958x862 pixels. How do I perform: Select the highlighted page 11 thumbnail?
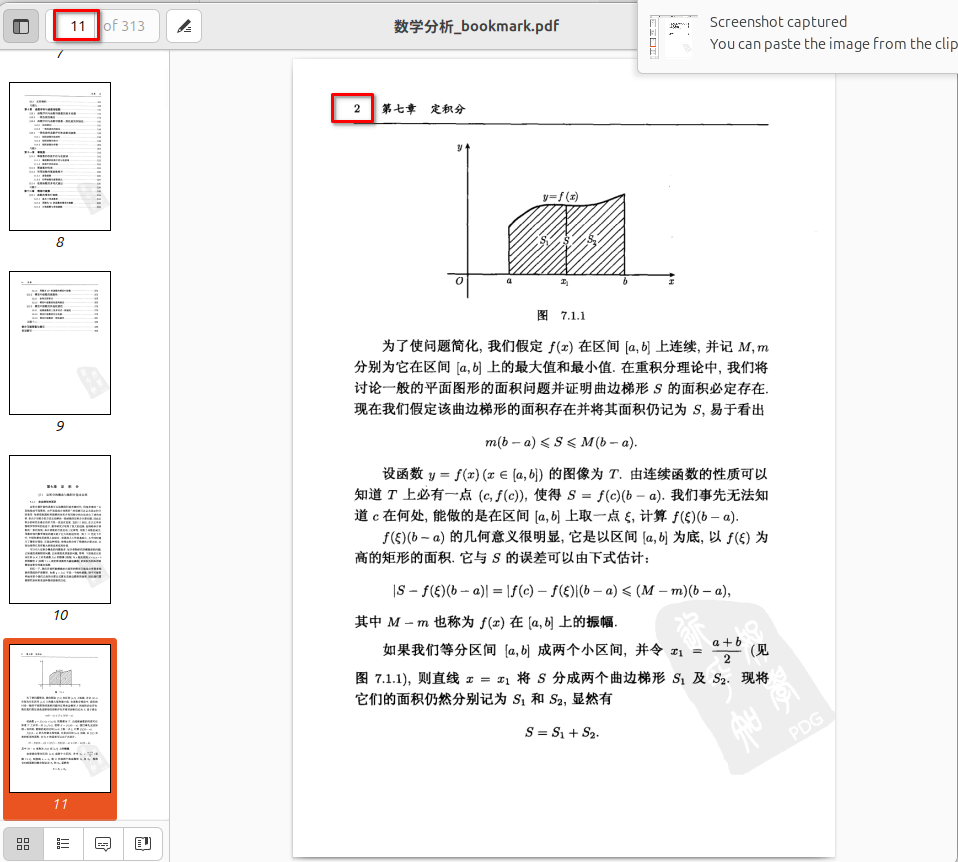(x=60, y=718)
